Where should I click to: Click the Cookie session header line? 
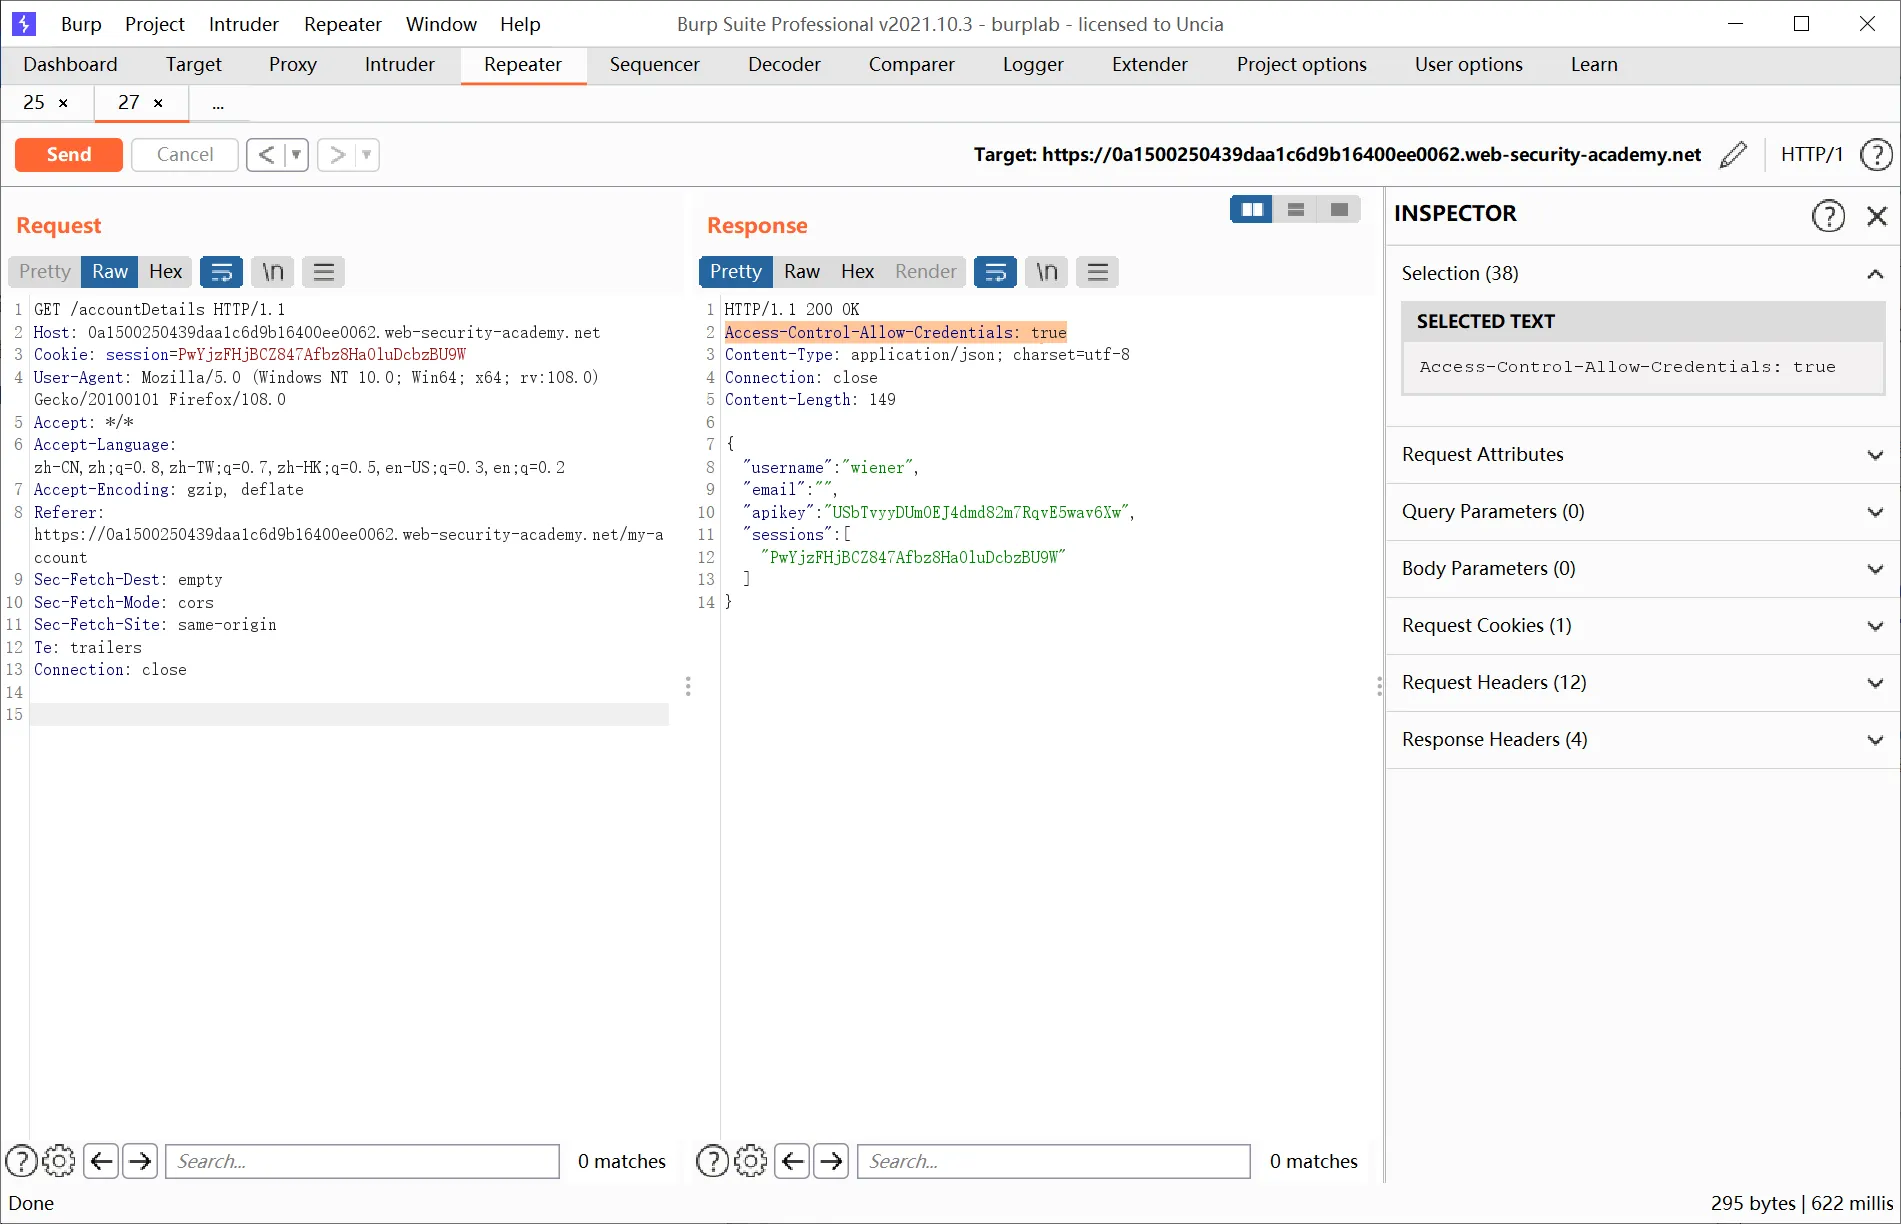[250, 354]
